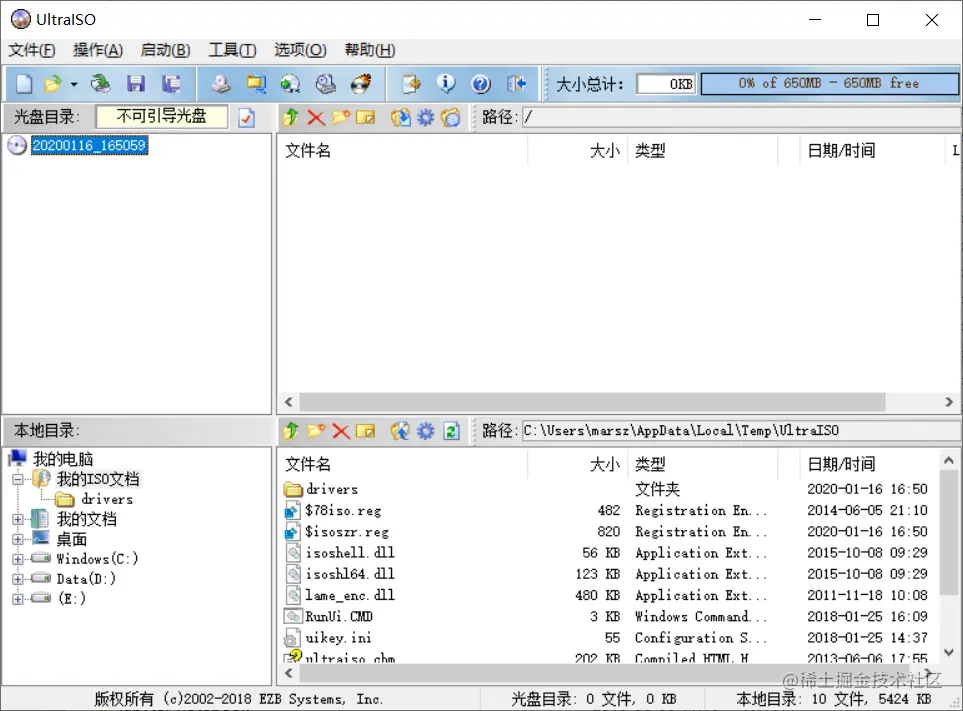
Task: Click the Save As icon
Action: (171, 84)
